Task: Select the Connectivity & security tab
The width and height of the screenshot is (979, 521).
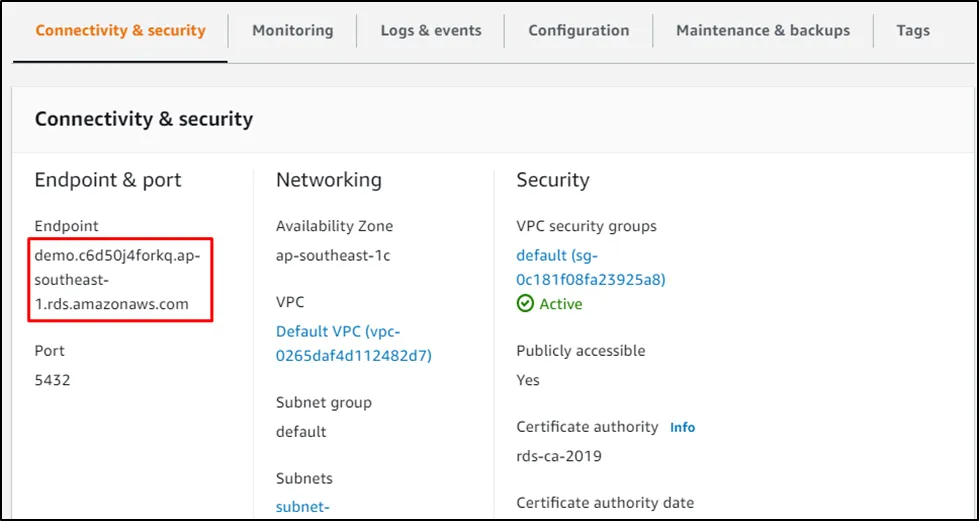Action: (120, 30)
